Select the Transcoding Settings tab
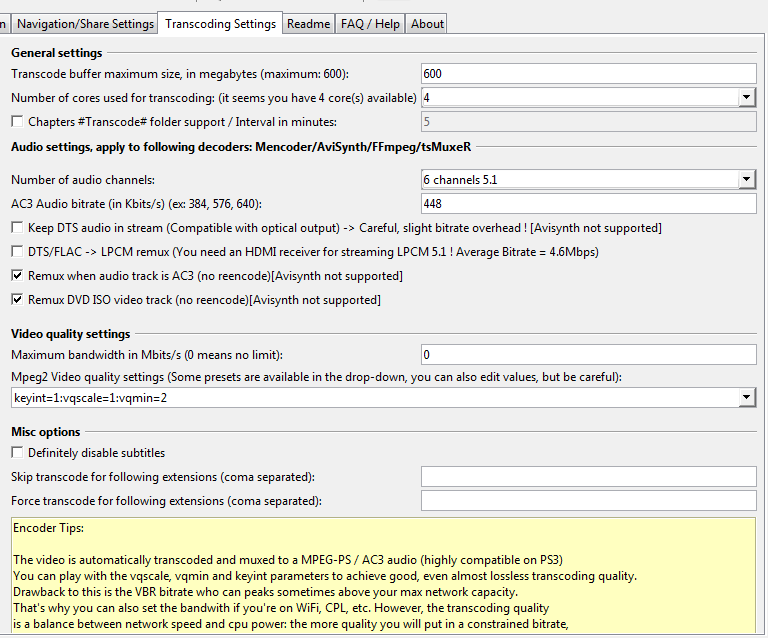This screenshot has height=638, width=768. (x=220, y=24)
